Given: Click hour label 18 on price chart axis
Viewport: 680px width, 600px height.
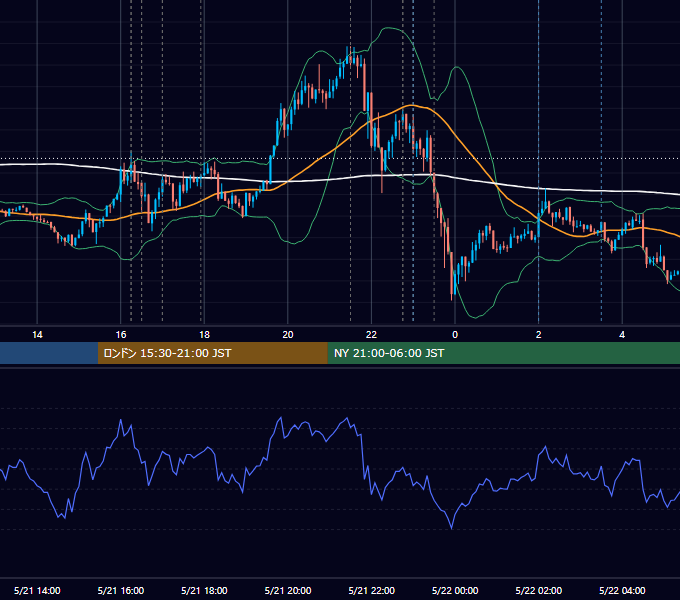Looking at the screenshot, I should click(x=204, y=335).
